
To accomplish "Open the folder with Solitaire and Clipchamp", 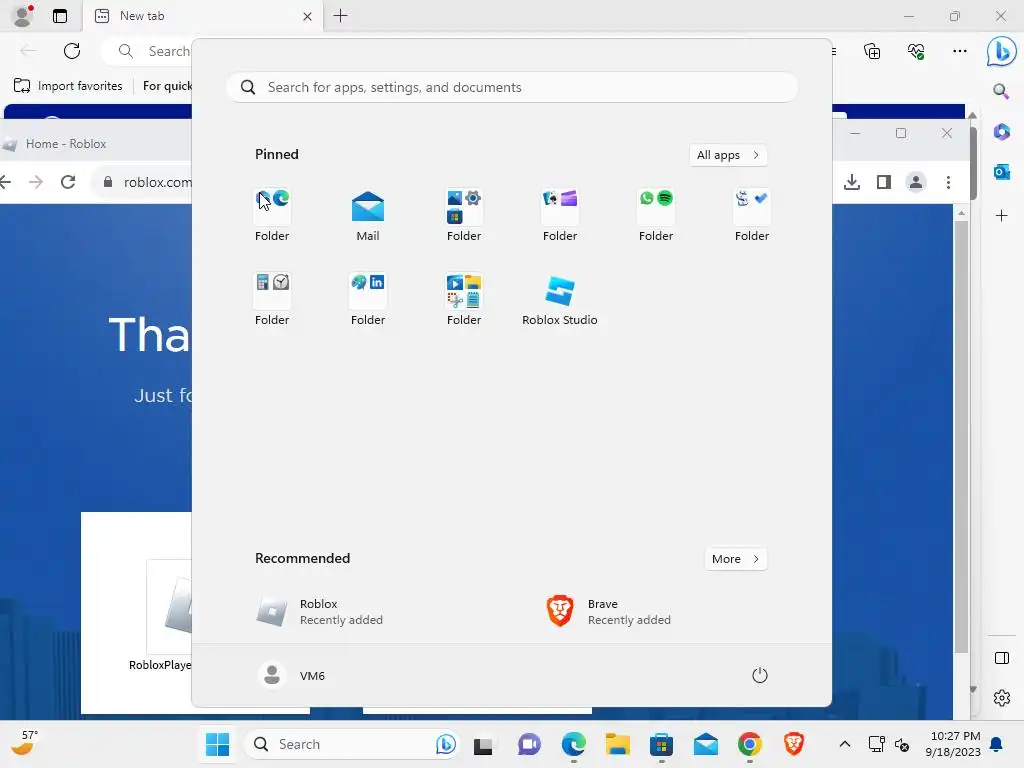I will (x=560, y=216).
